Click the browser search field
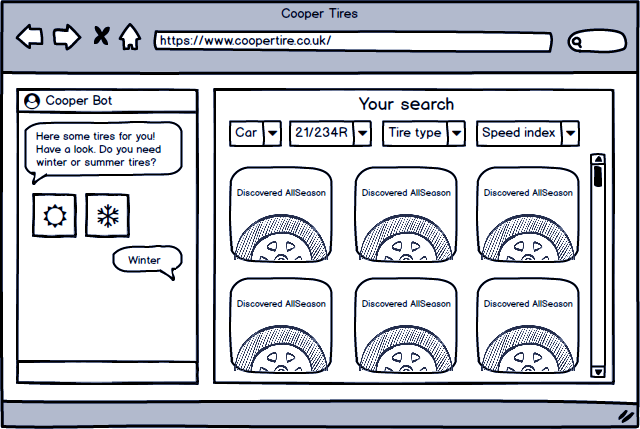640x429 pixels. coord(597,41)
